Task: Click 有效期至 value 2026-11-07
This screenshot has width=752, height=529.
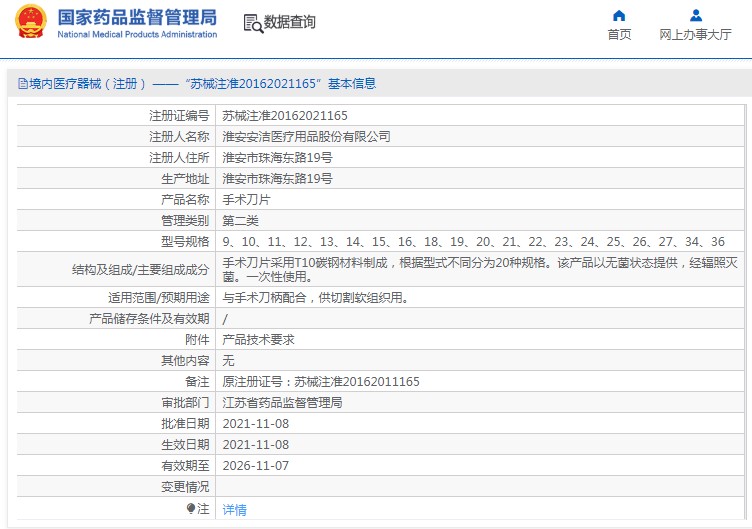Action: pos(256,466)
